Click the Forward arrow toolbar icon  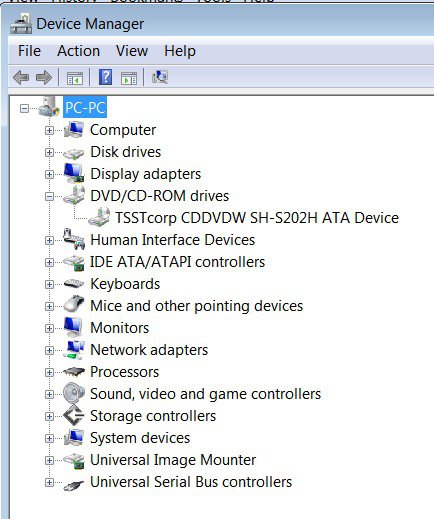(44, 78)
